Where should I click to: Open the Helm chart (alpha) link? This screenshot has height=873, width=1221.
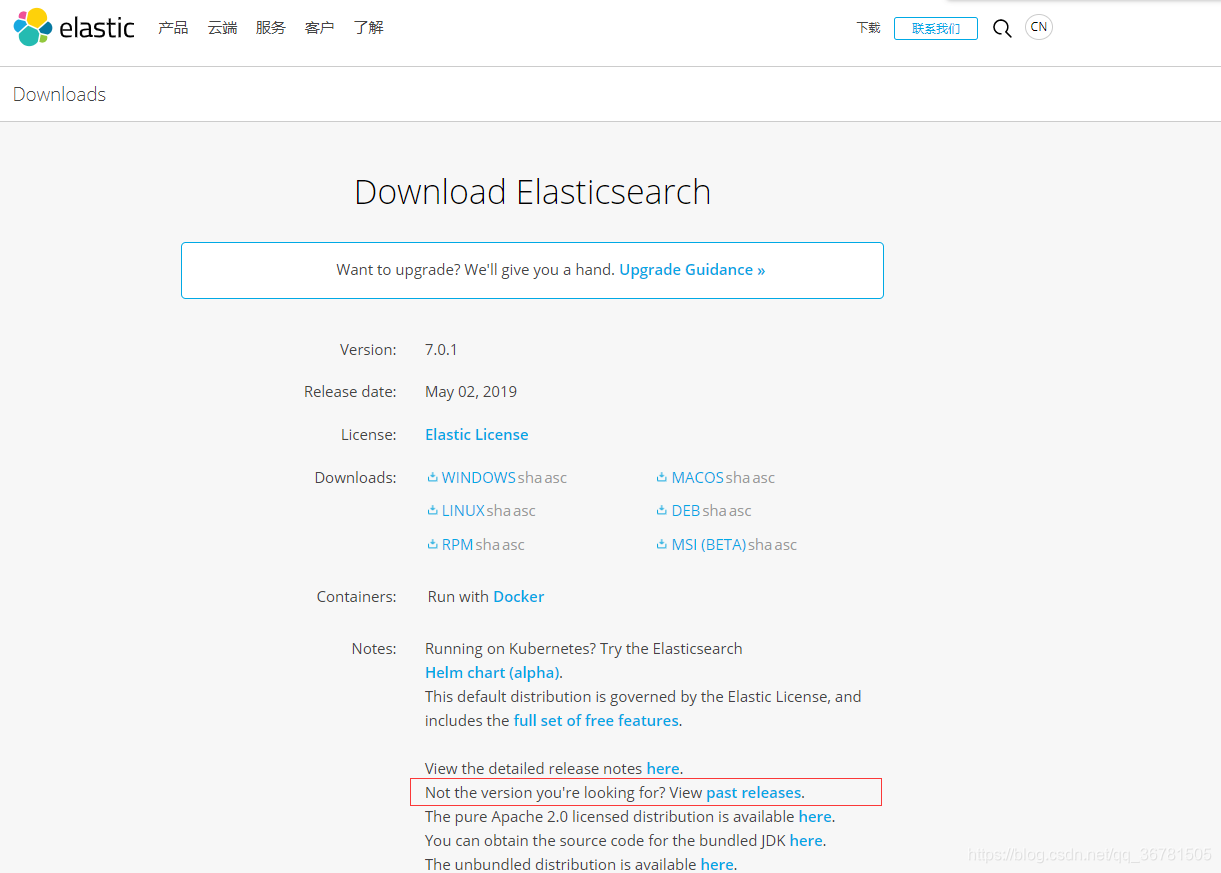point(492,673)
